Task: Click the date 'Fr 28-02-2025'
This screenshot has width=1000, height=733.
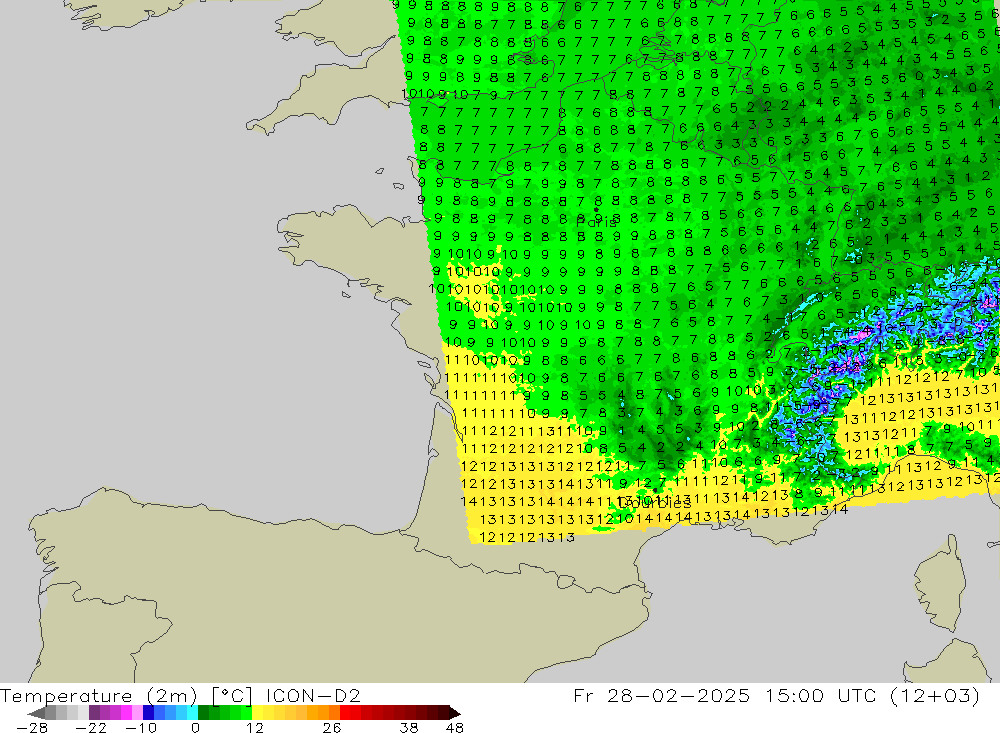Action: [x=661, y=695]
